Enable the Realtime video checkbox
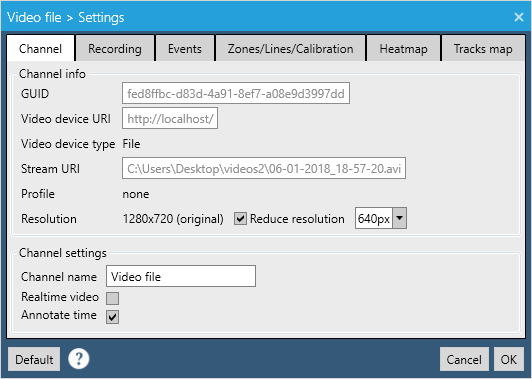 coord(112,298)
